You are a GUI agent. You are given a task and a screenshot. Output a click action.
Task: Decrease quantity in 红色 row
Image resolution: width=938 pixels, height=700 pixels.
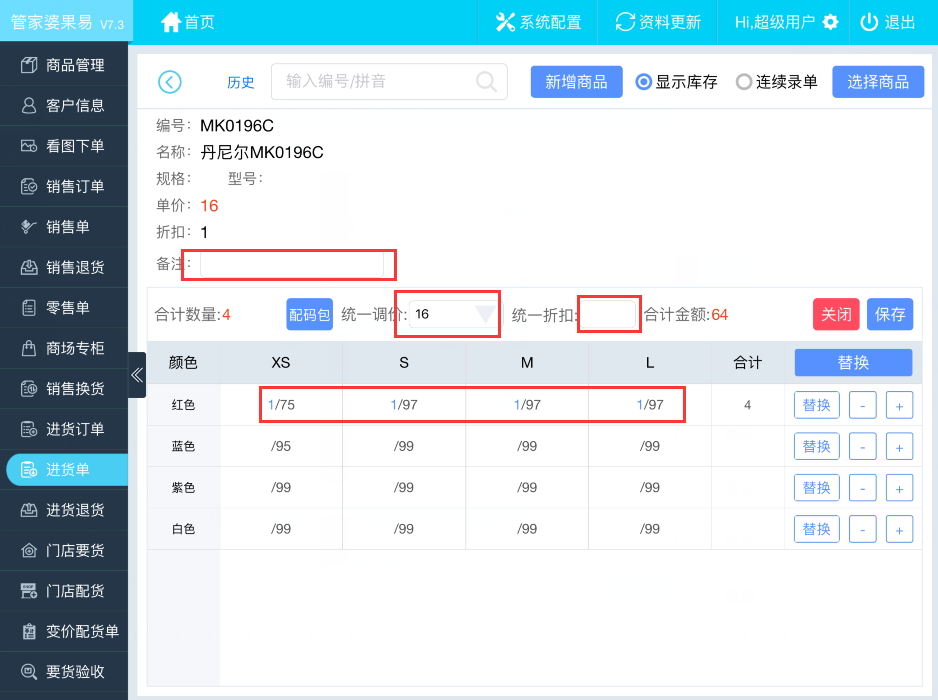tap(863, 406)
